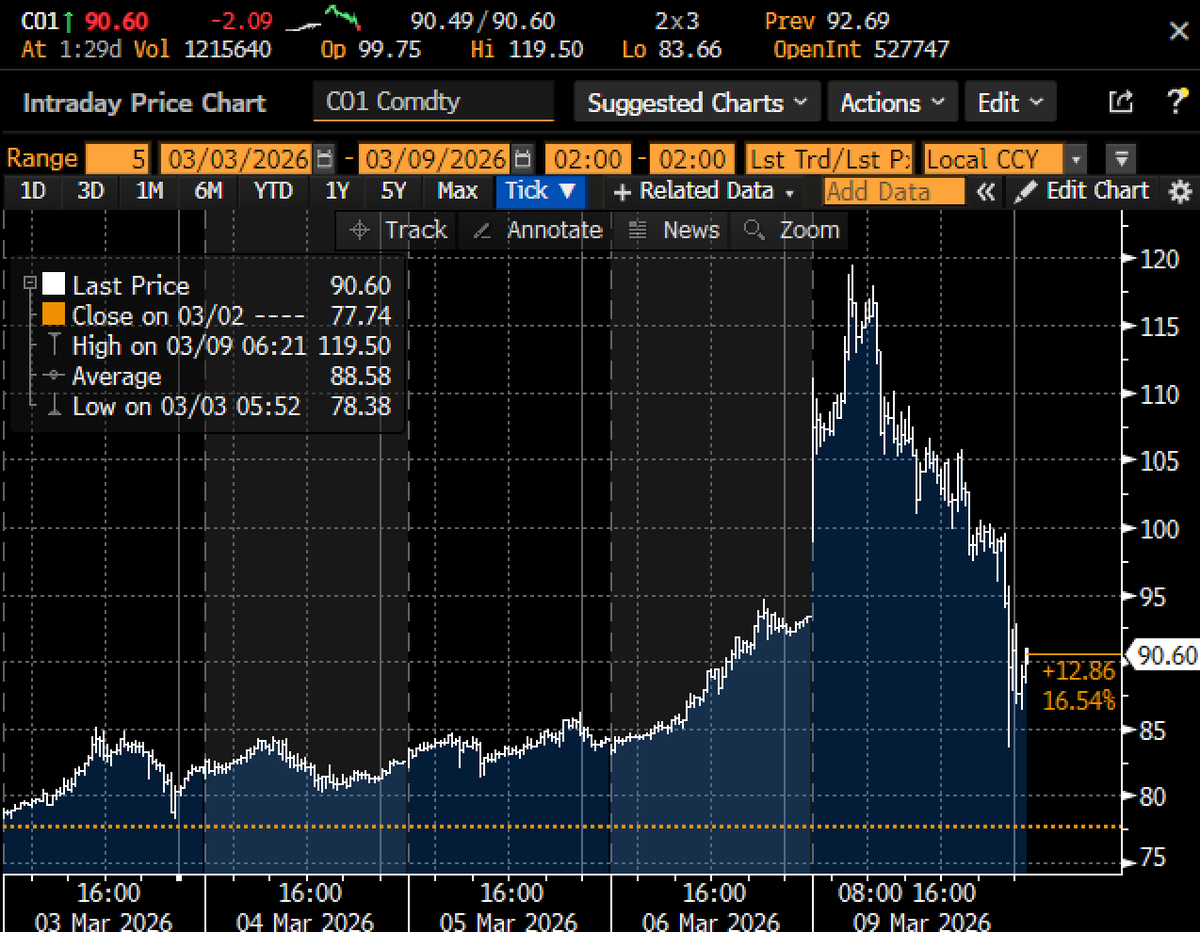Viewport: 1200px width, 932px height.
Task: Click Low on 03/03 05:52 legend row
Action: click(x=217, y=407)
